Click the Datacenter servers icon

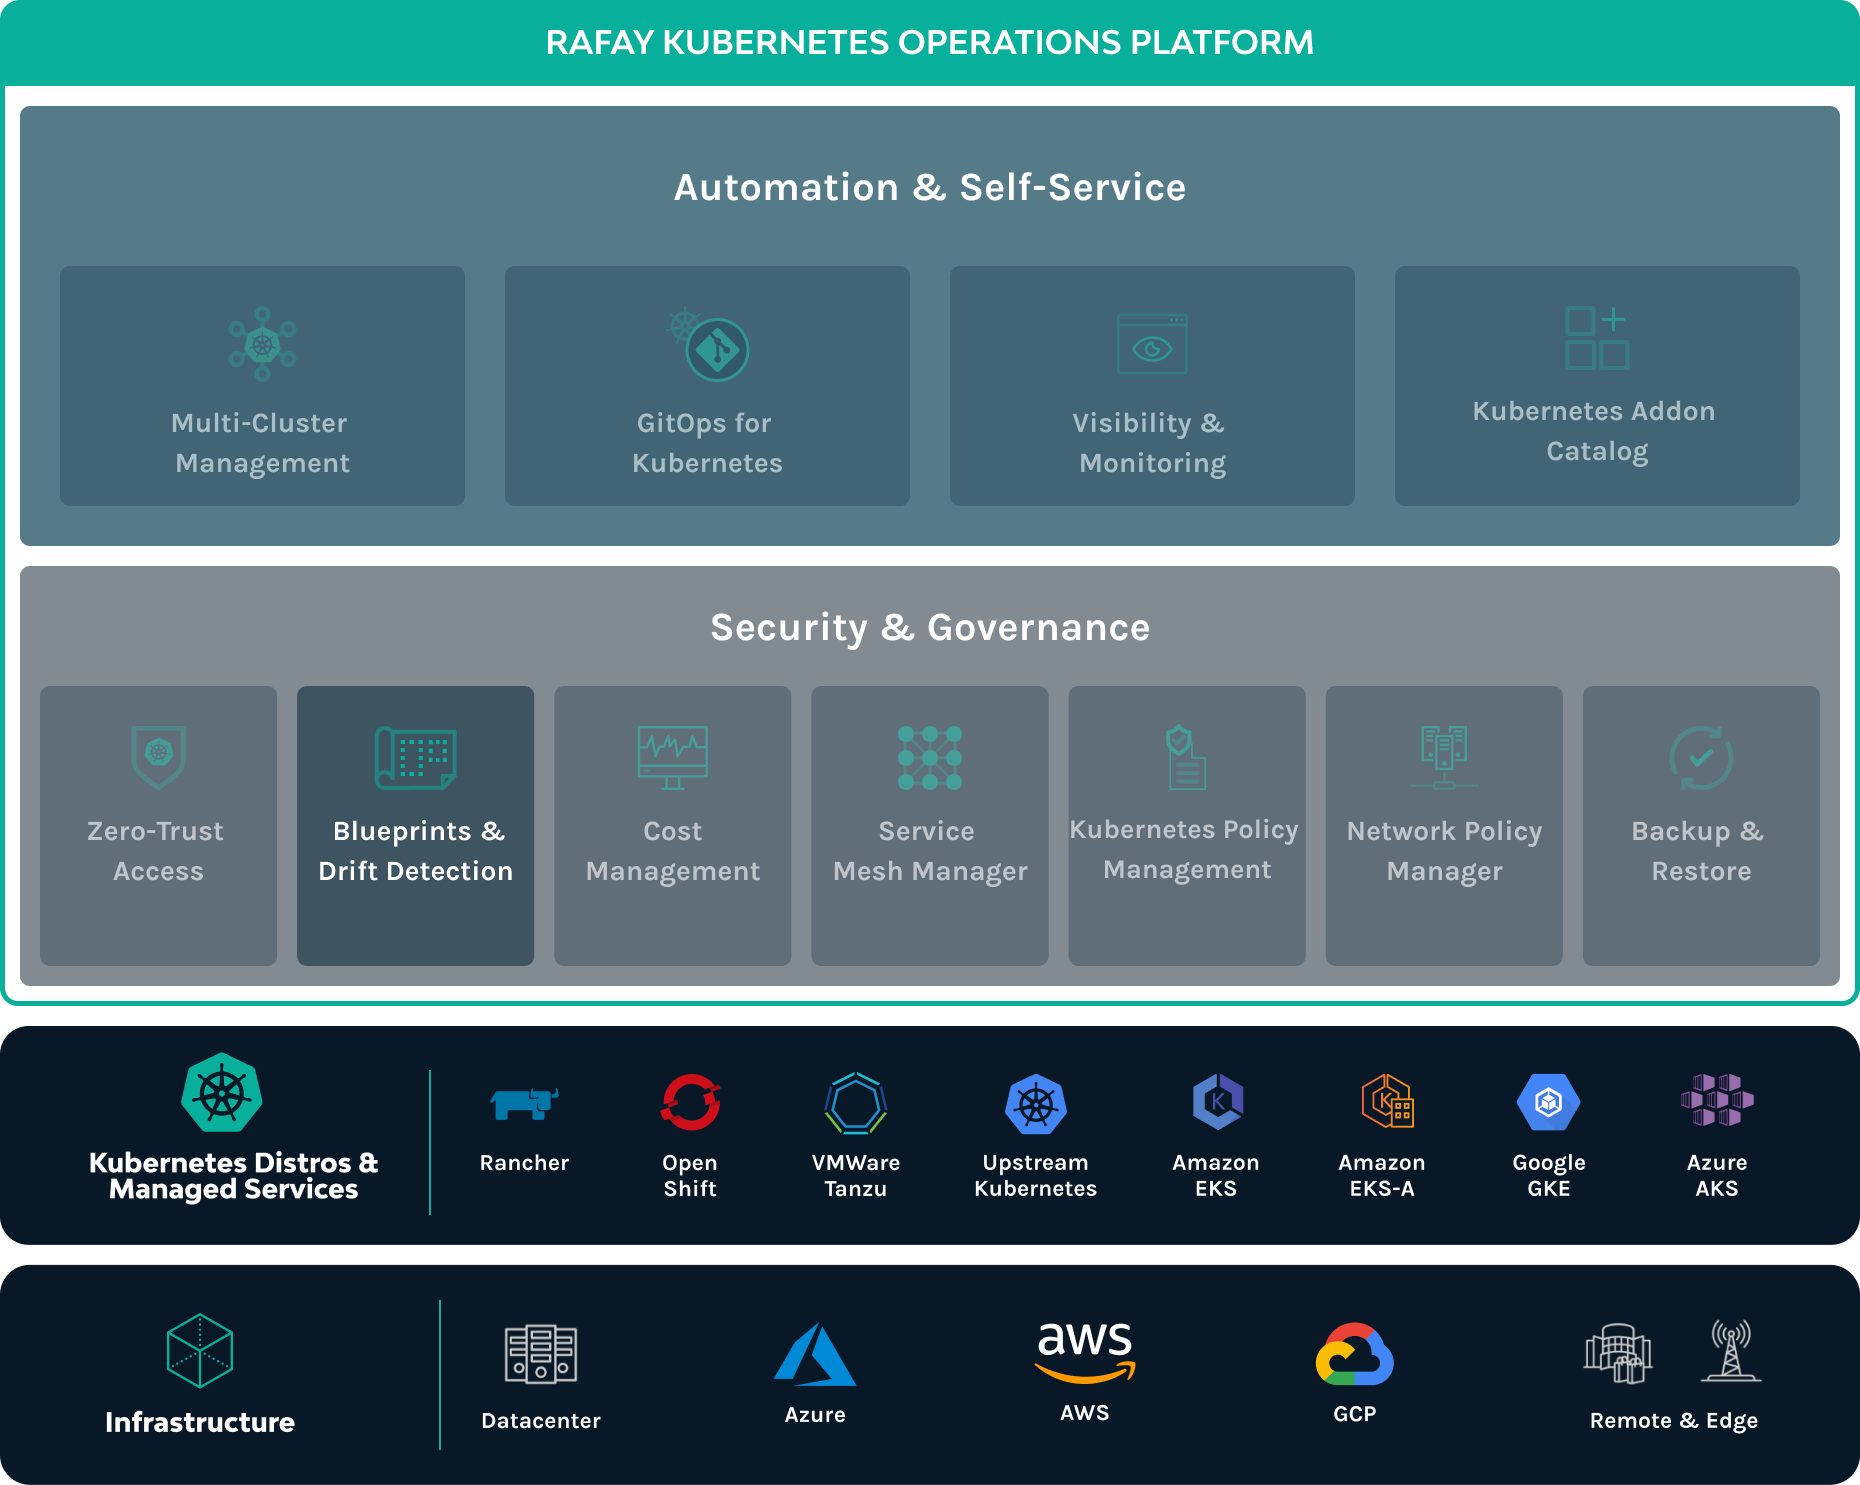[541, 1354]
